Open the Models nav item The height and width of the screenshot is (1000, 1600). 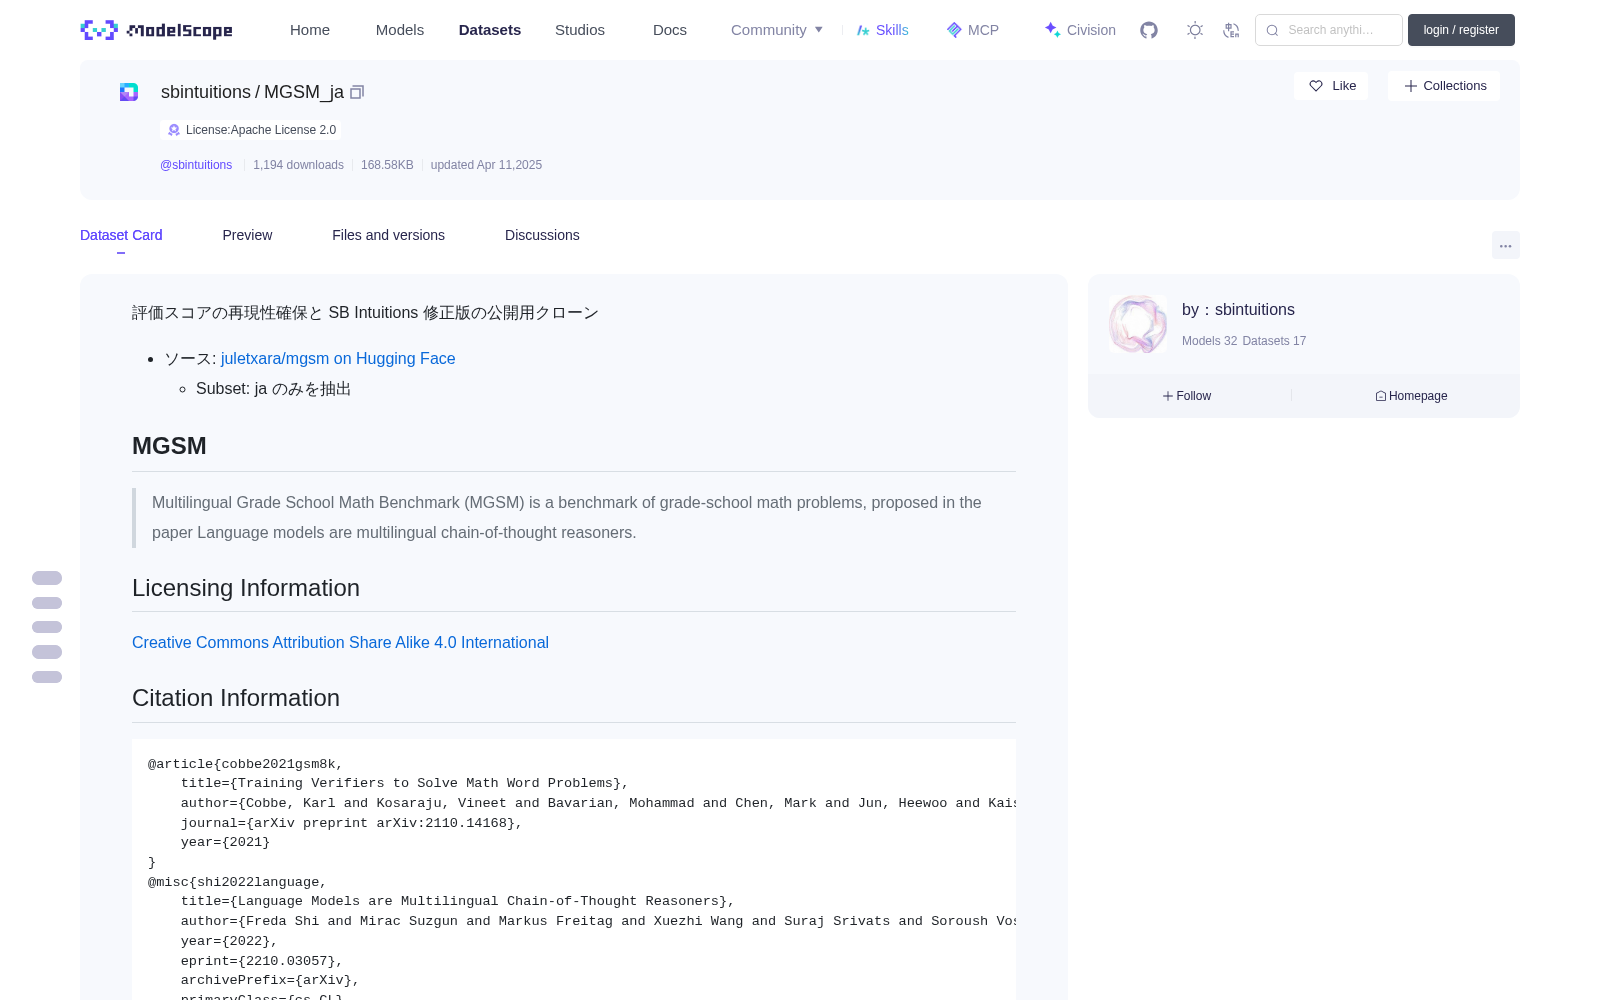400,30
